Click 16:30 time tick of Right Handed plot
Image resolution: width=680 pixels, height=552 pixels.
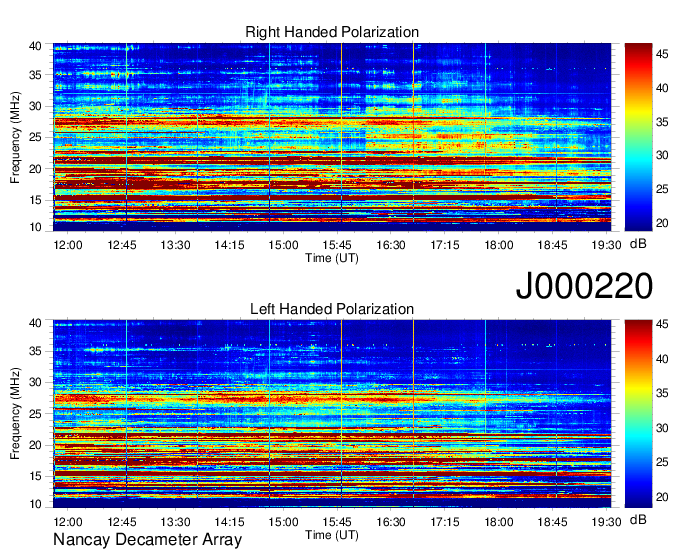pos(391,245)
